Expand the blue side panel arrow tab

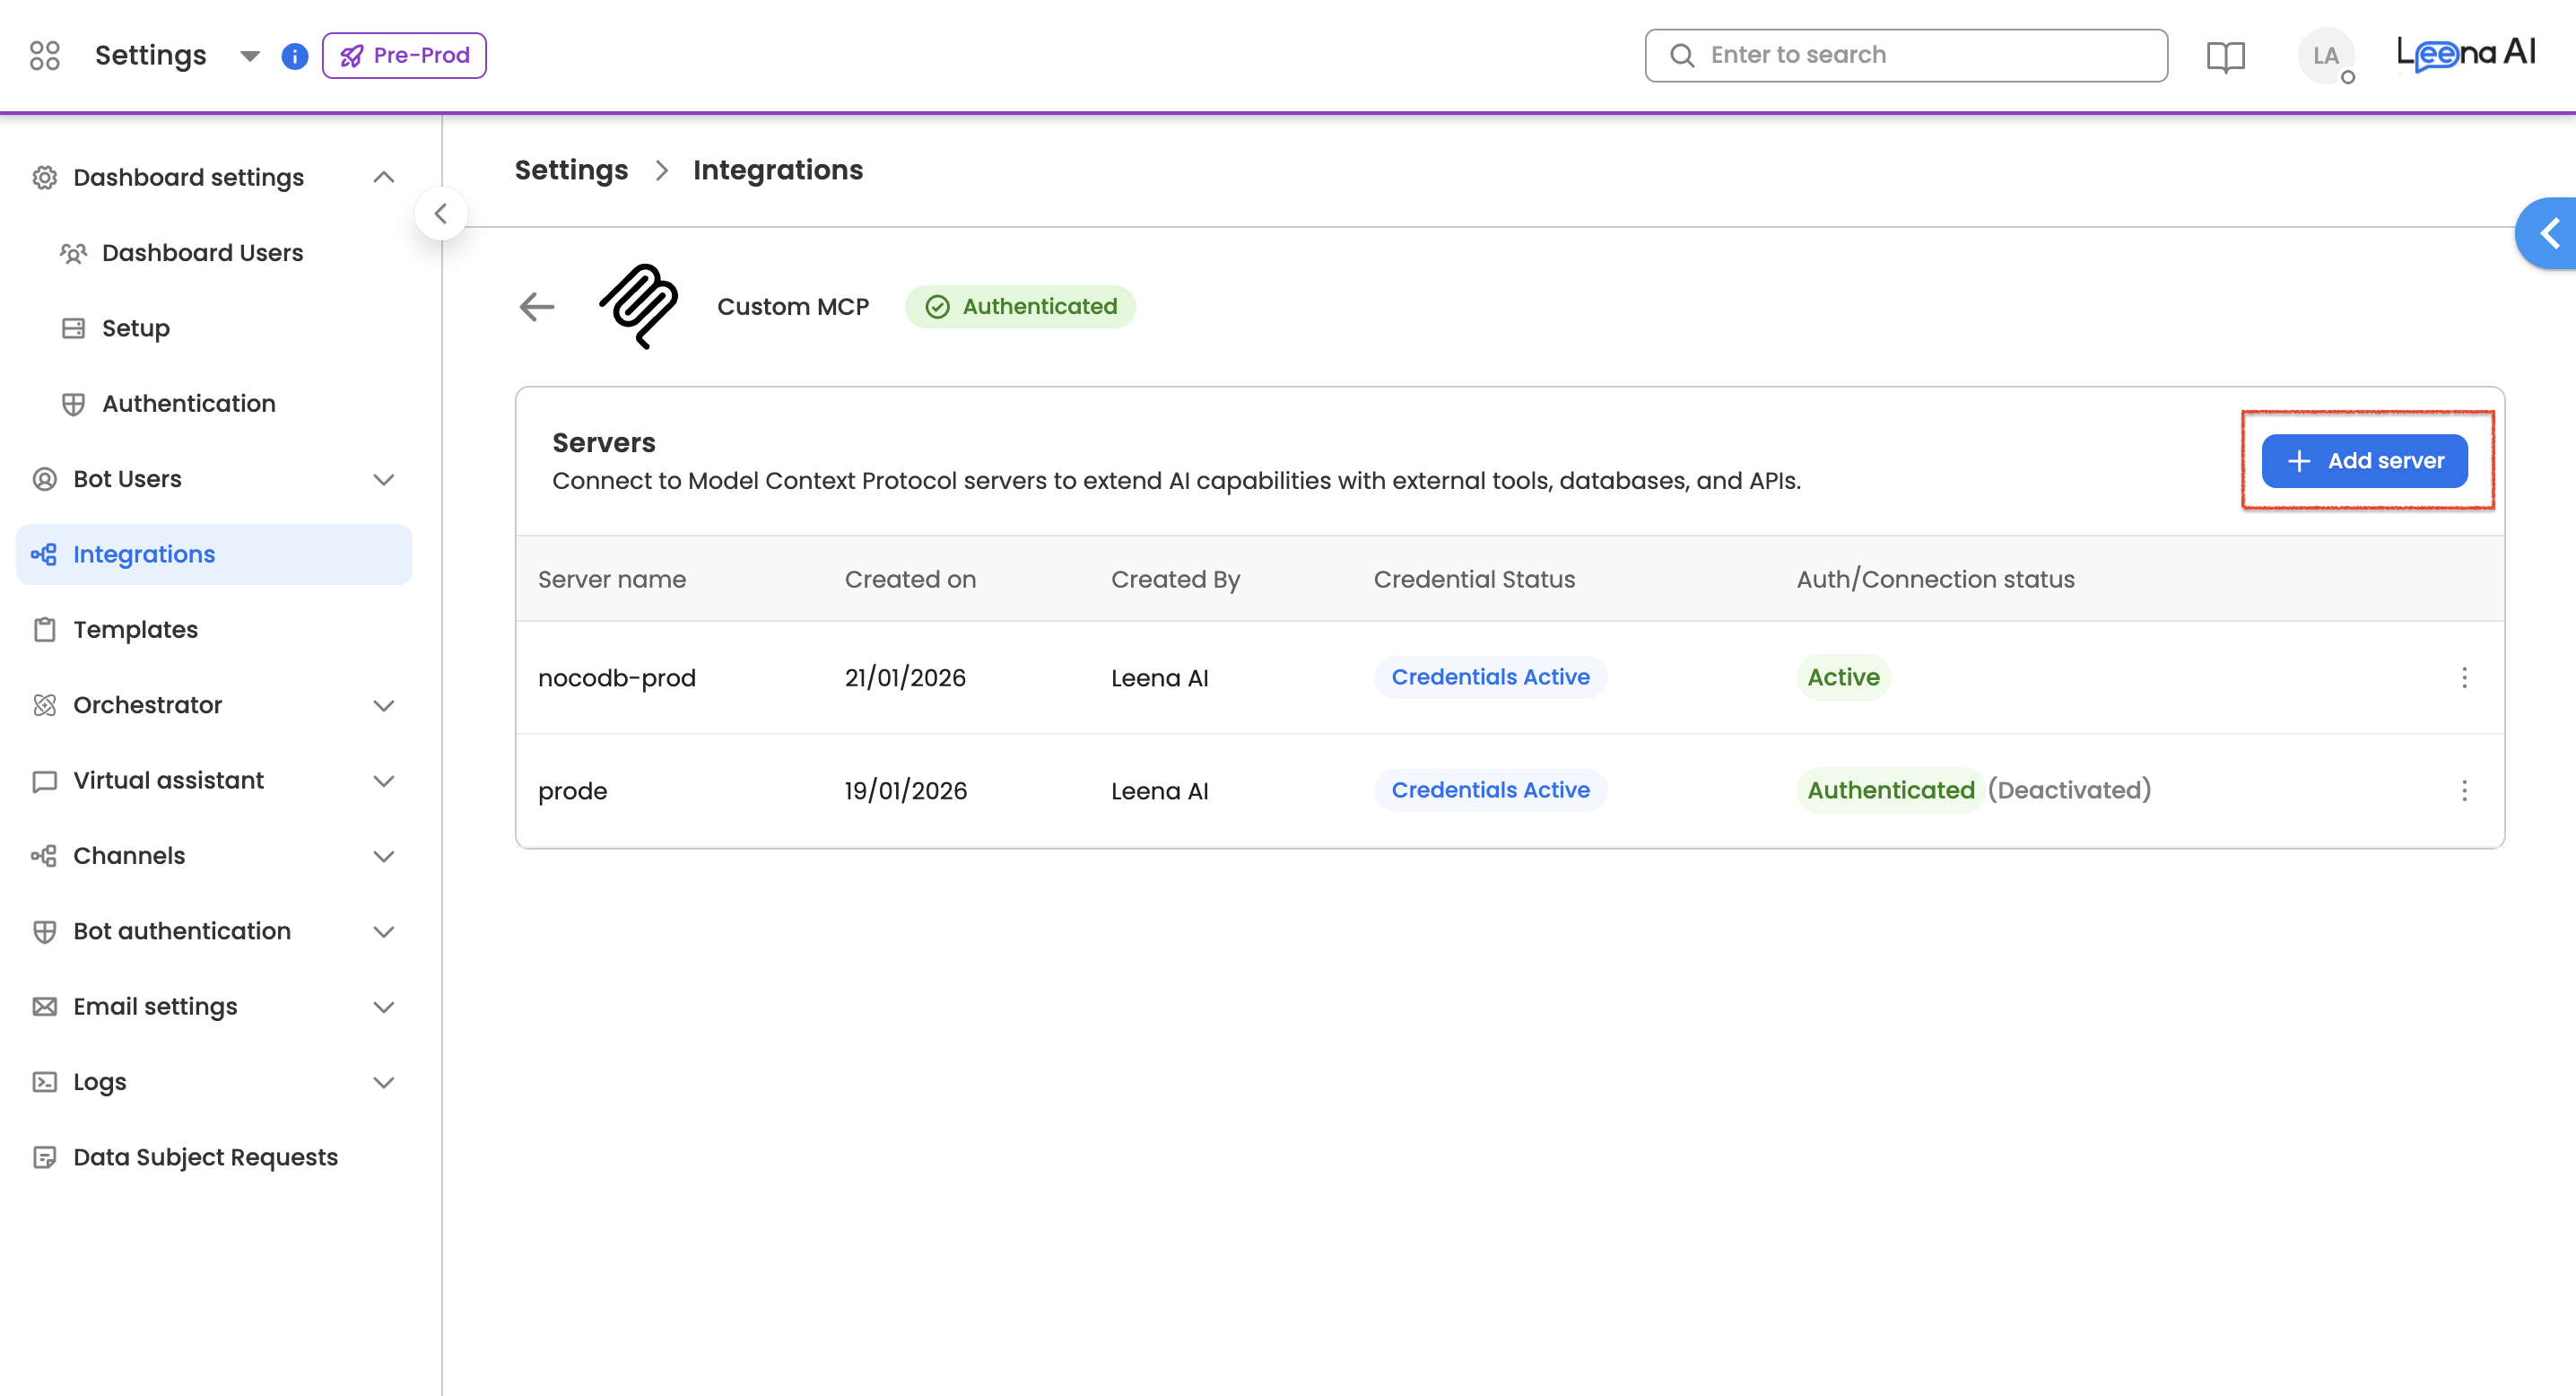tap(2548, 233)
